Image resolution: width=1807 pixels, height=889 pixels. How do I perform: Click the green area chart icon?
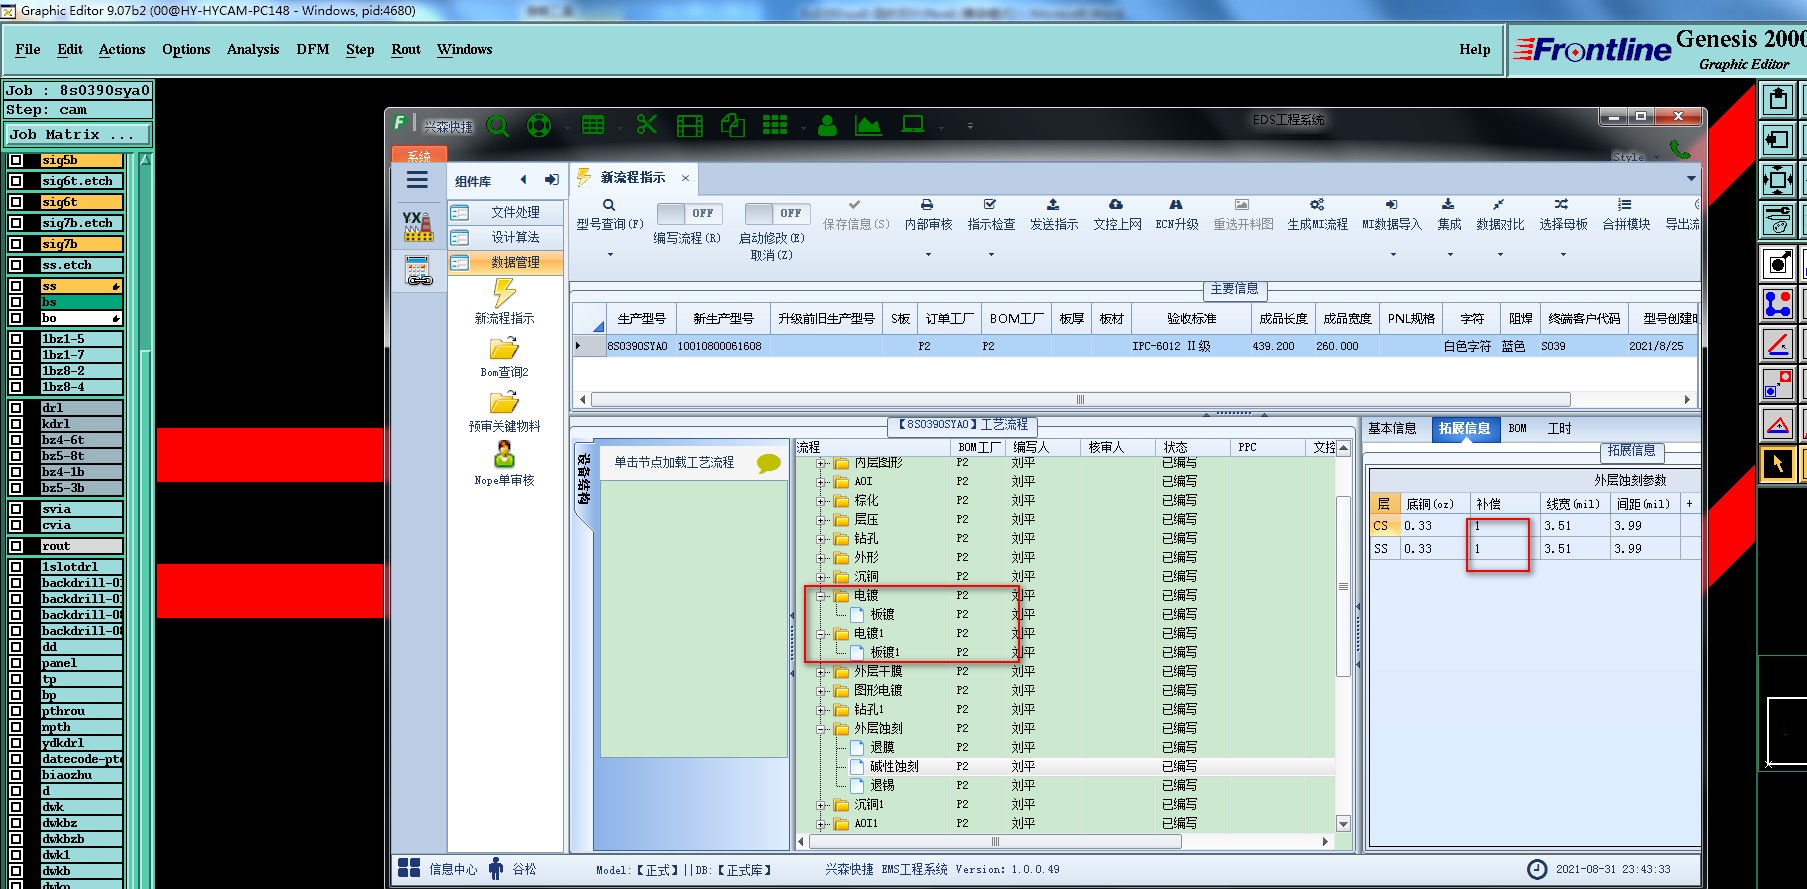coord(868,125)
